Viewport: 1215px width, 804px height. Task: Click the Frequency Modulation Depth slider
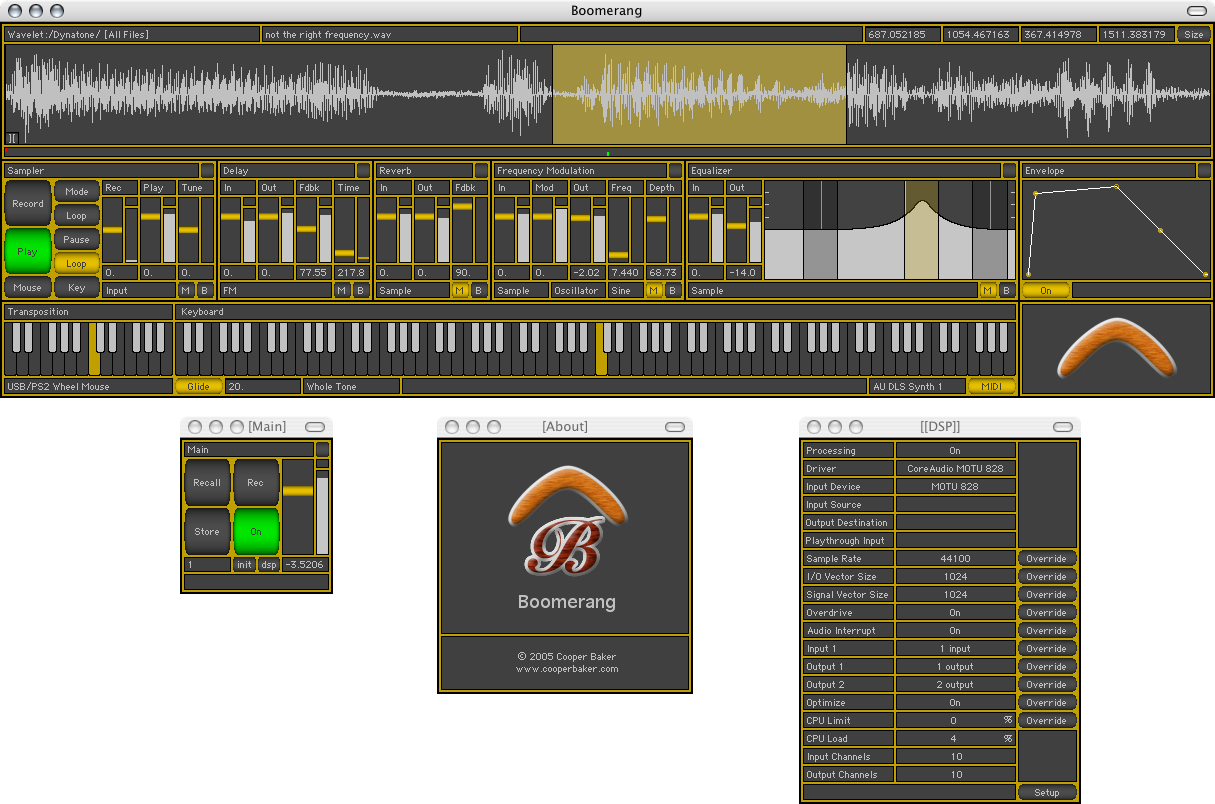coord(657,230)
